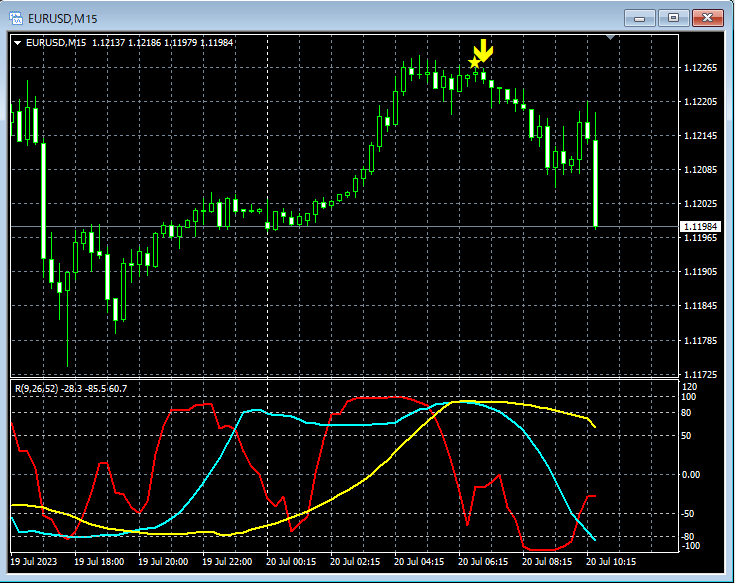
Task: Click price level 1.12145 on scale
Action: point(700,136)
